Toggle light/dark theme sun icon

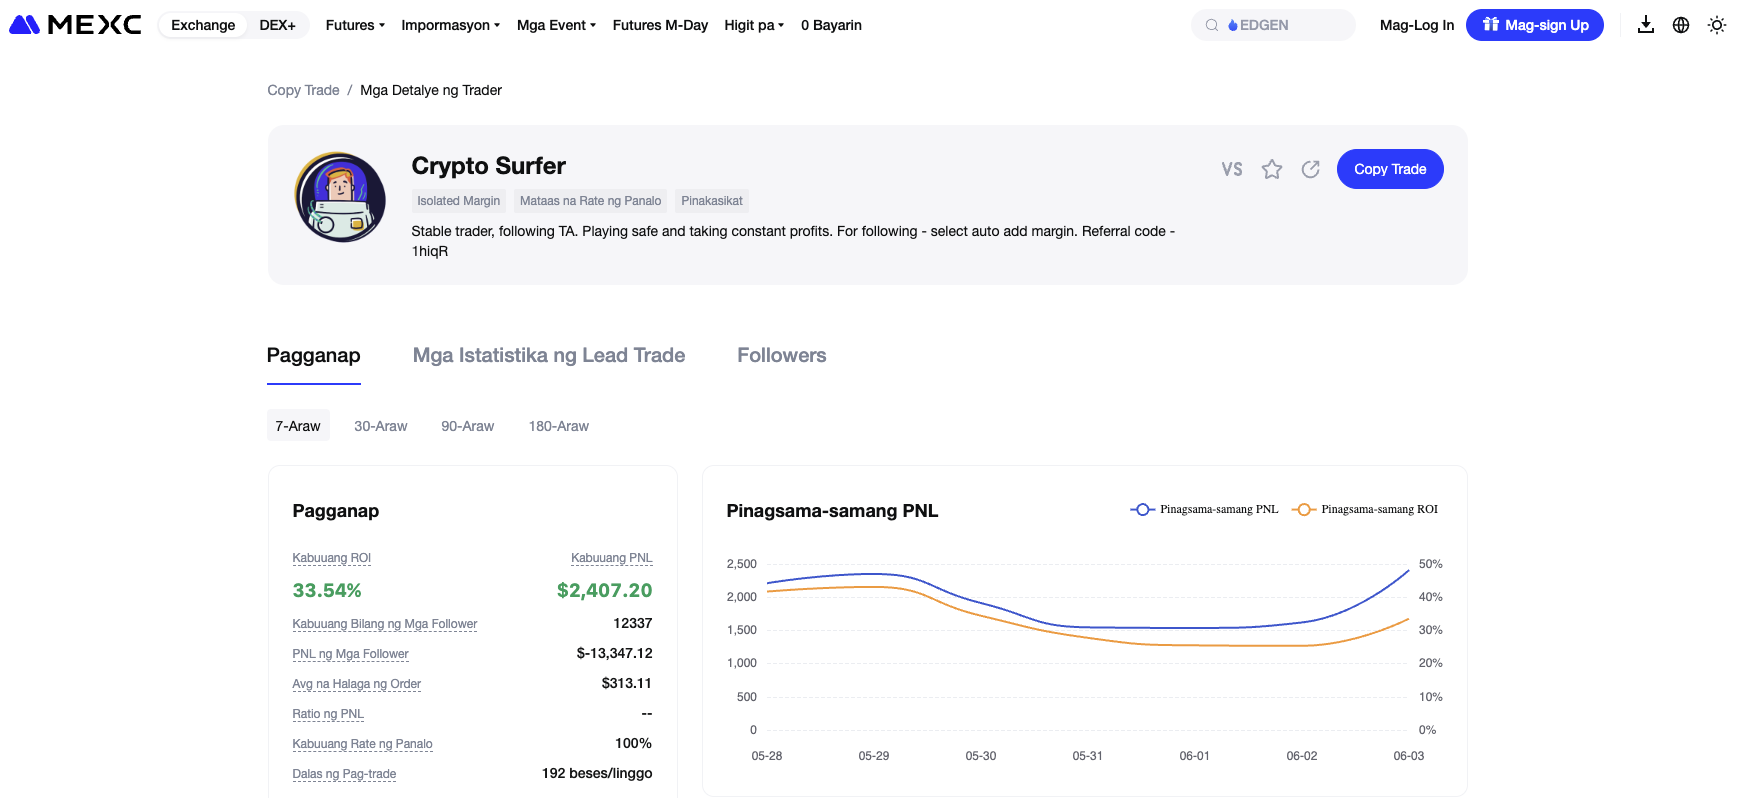pyautogui.click(x=1717, y=25)
